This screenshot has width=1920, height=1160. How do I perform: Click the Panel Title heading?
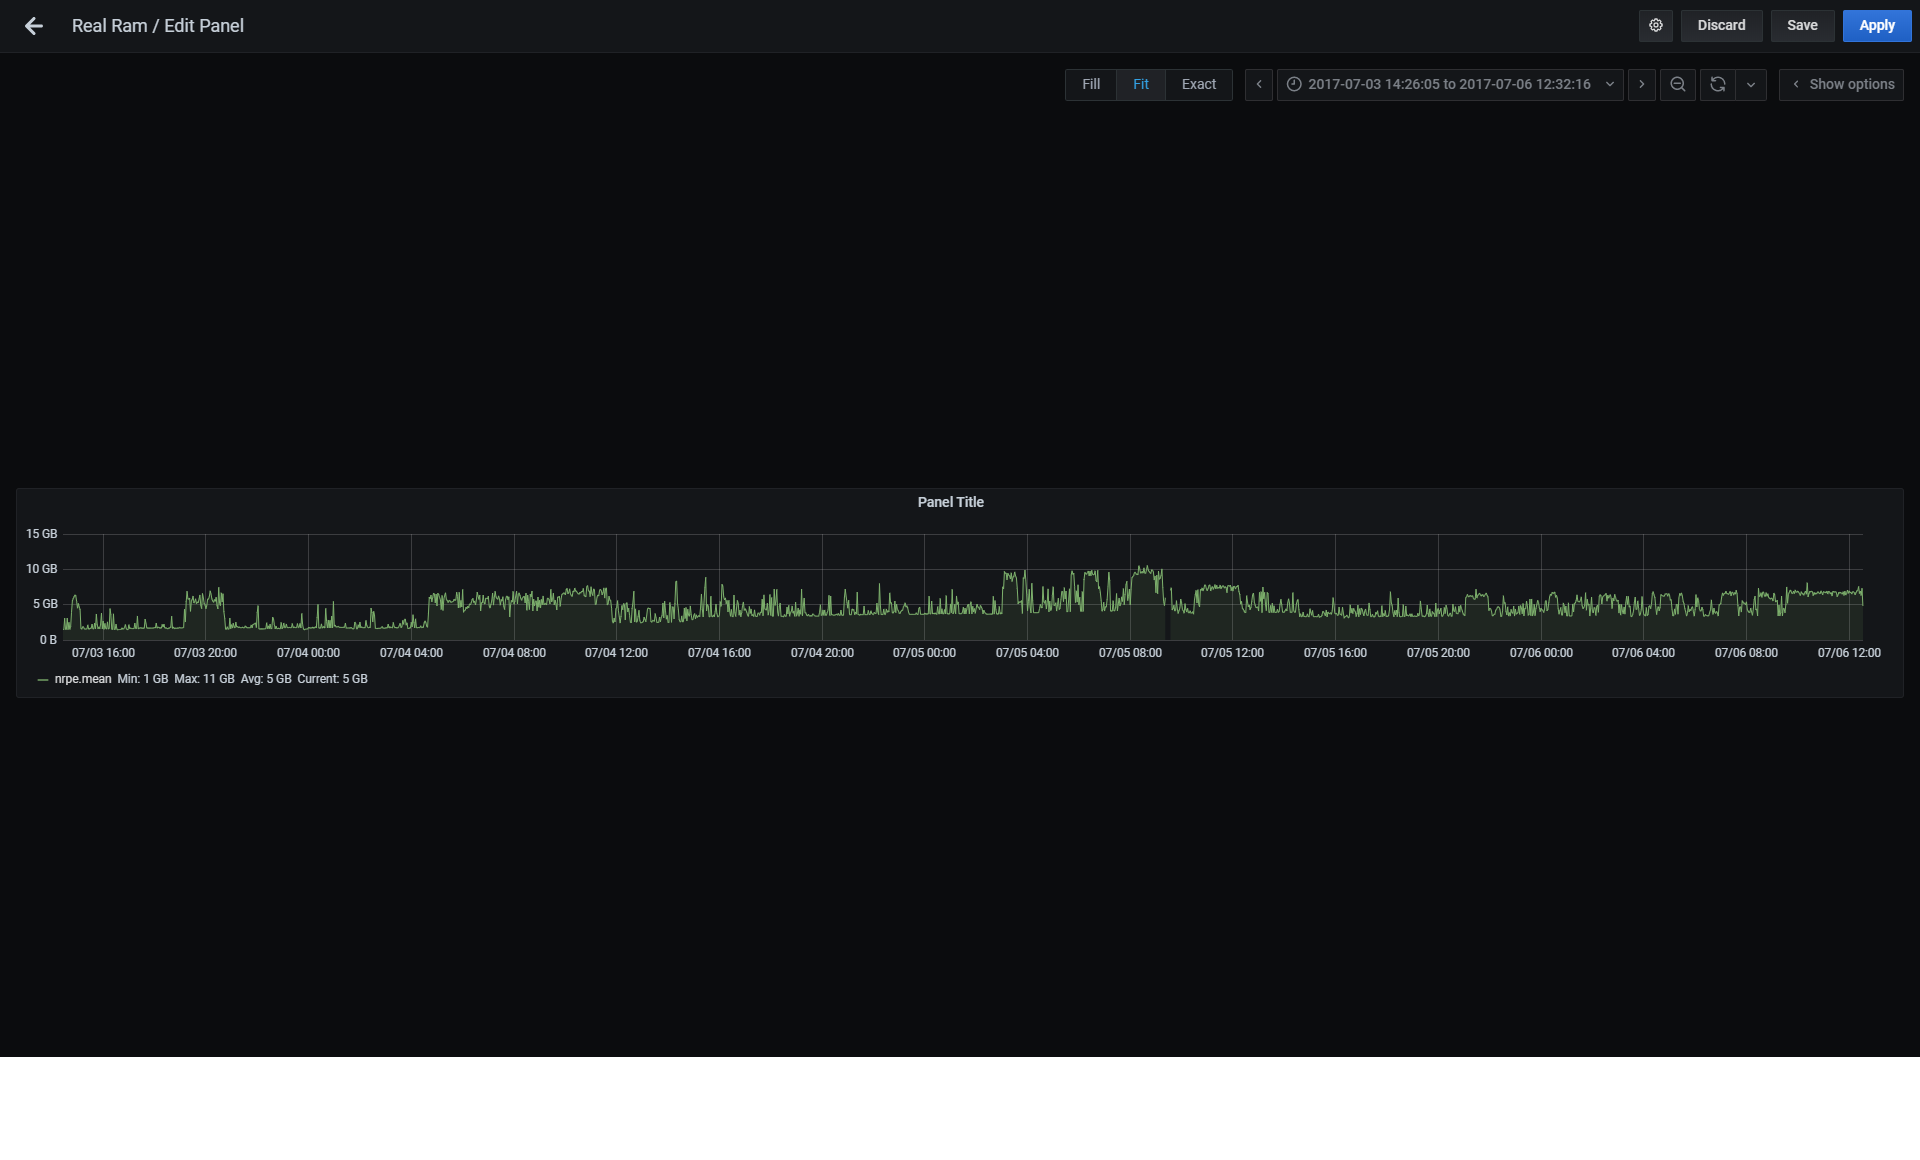pos(950,502)
